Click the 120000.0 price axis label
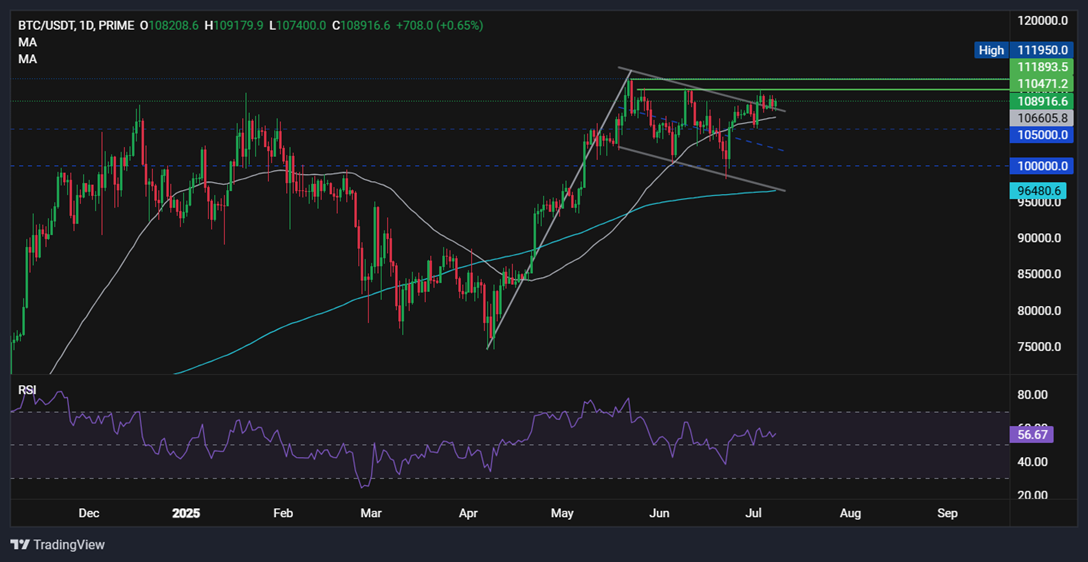 point(1042,21)
